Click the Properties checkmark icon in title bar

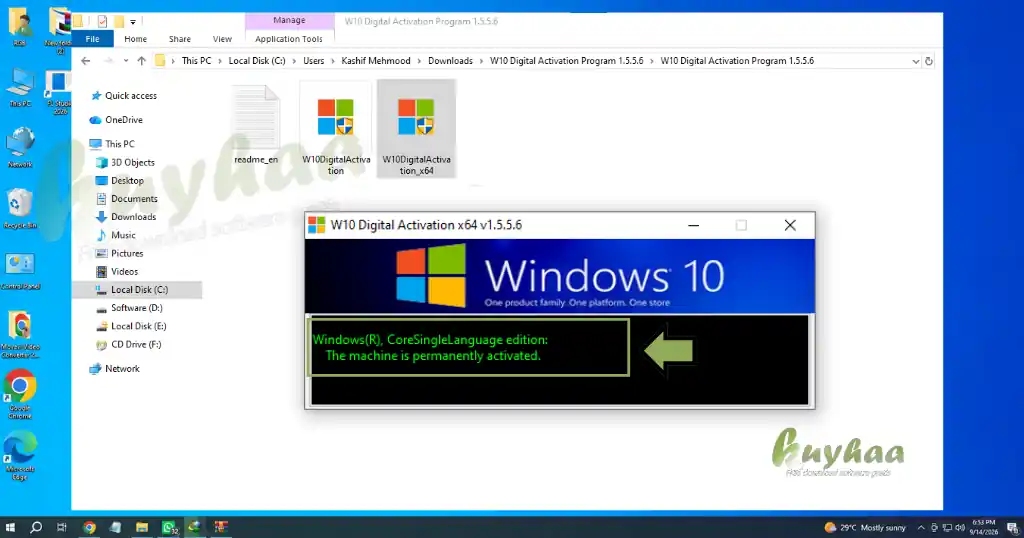click(103, 22)
